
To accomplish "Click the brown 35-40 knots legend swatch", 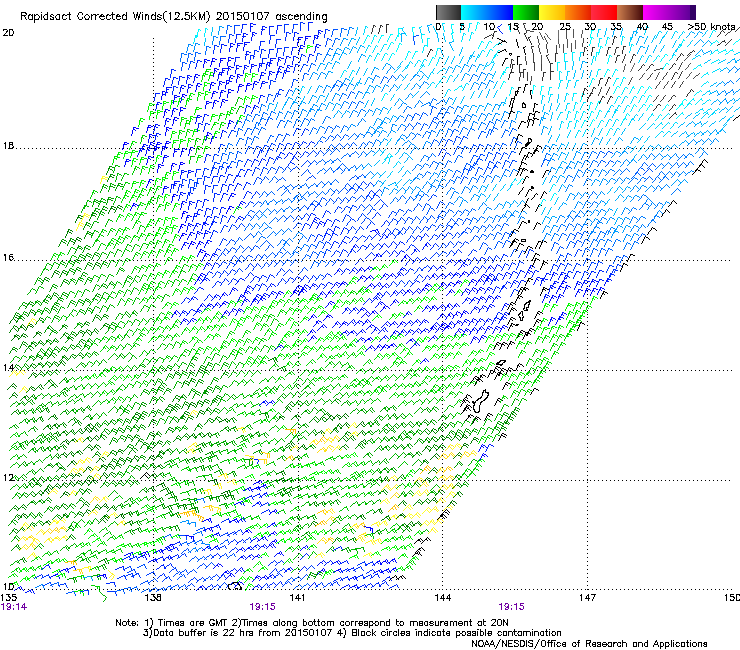I will coord(630,12).
